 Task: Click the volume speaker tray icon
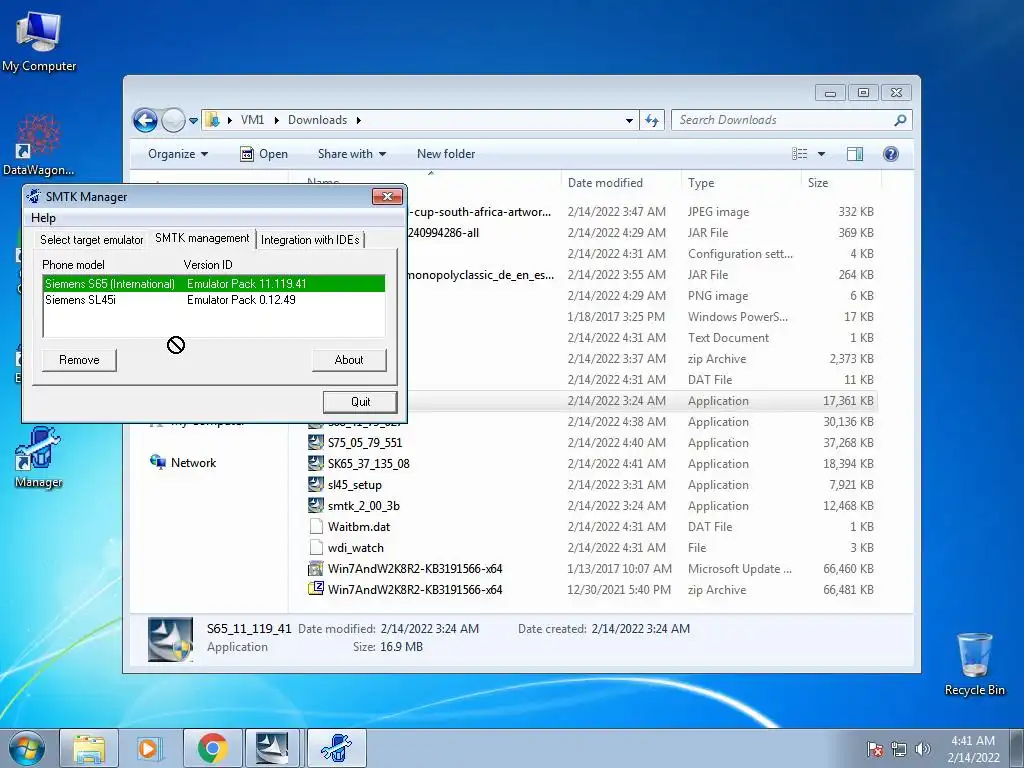[923, 749]
